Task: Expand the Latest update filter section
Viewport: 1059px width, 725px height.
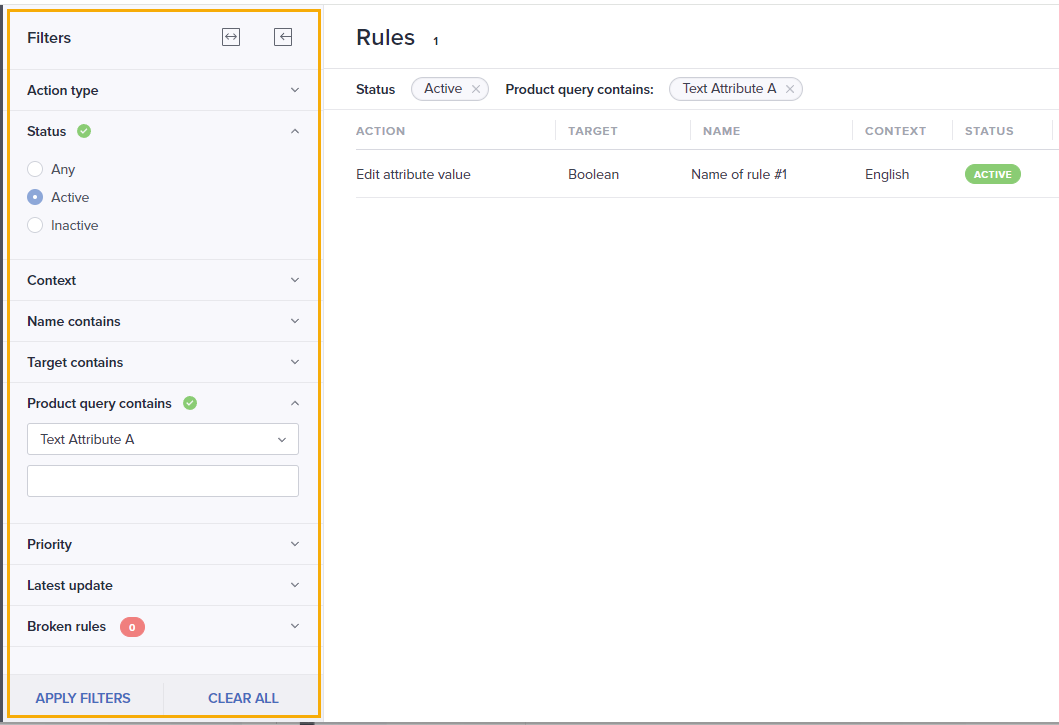Action: coord(294,585)
